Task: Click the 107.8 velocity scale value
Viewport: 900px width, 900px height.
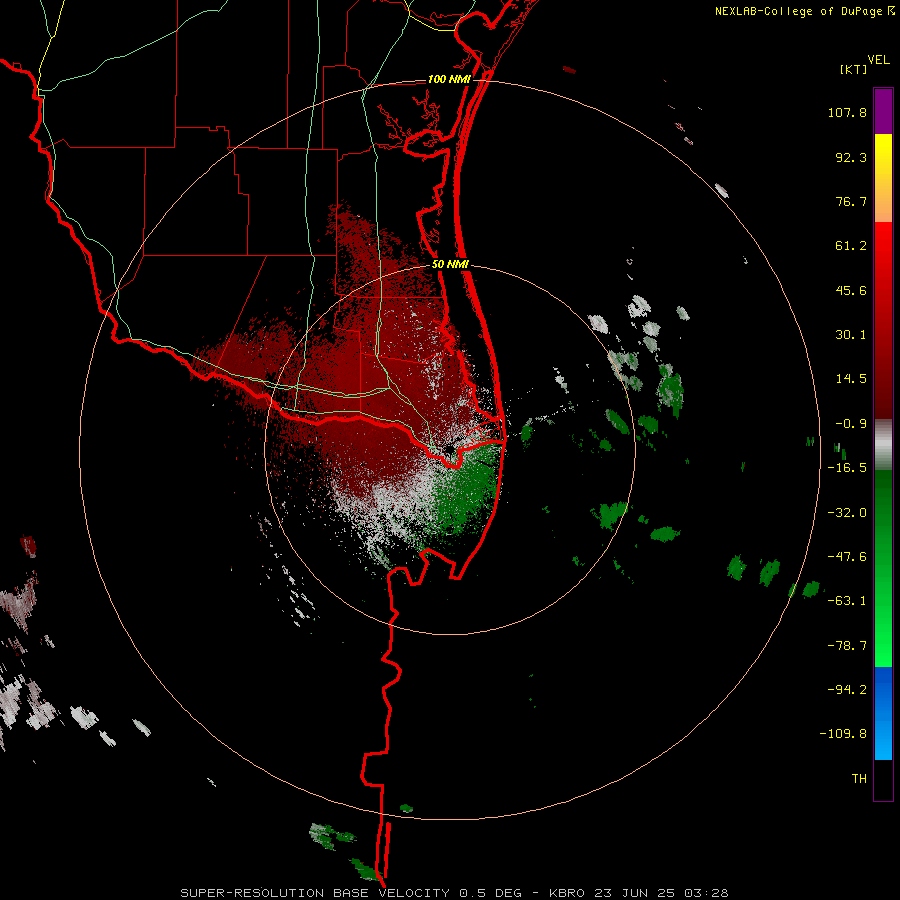Action: (x=847, y=112)
